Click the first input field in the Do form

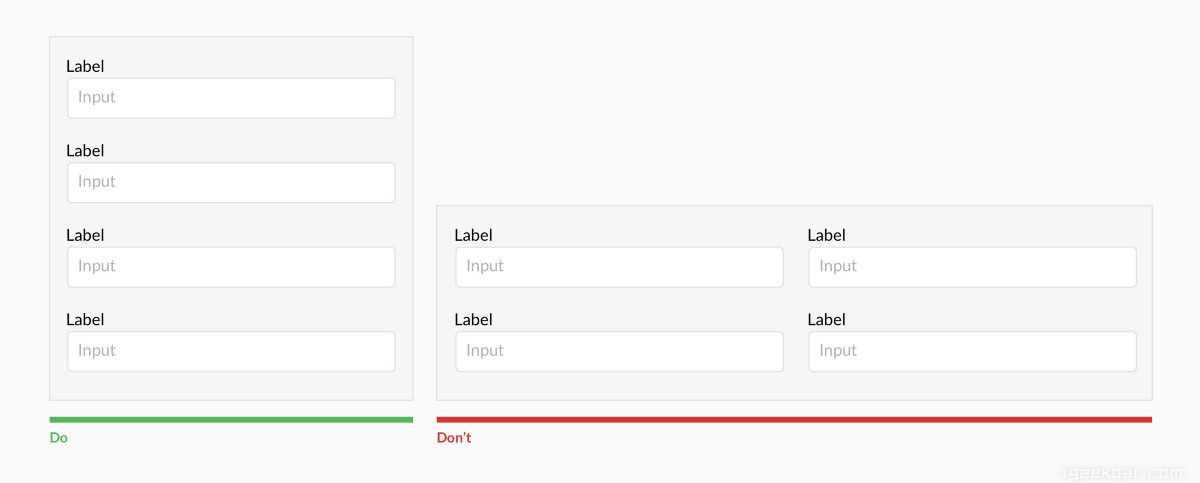(231, 98)
